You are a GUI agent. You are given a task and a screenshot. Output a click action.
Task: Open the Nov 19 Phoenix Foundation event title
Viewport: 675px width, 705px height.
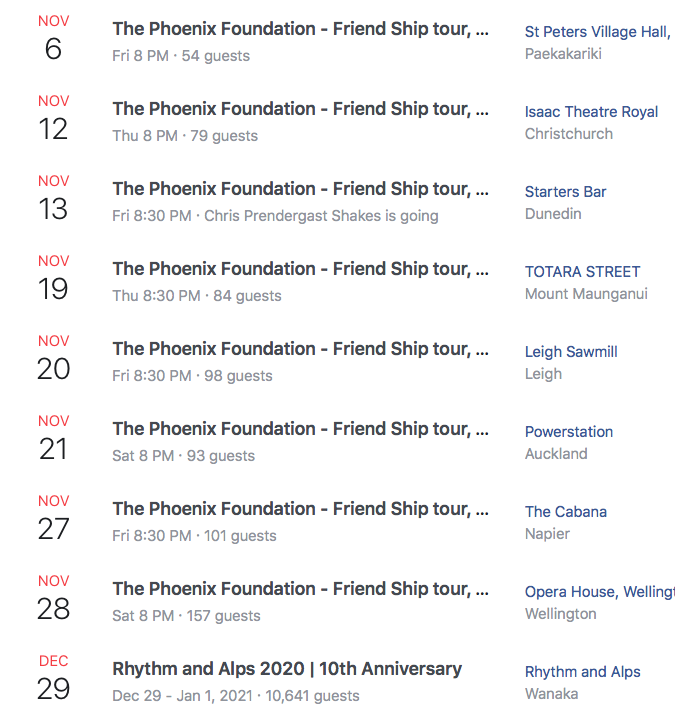[300, 269]
